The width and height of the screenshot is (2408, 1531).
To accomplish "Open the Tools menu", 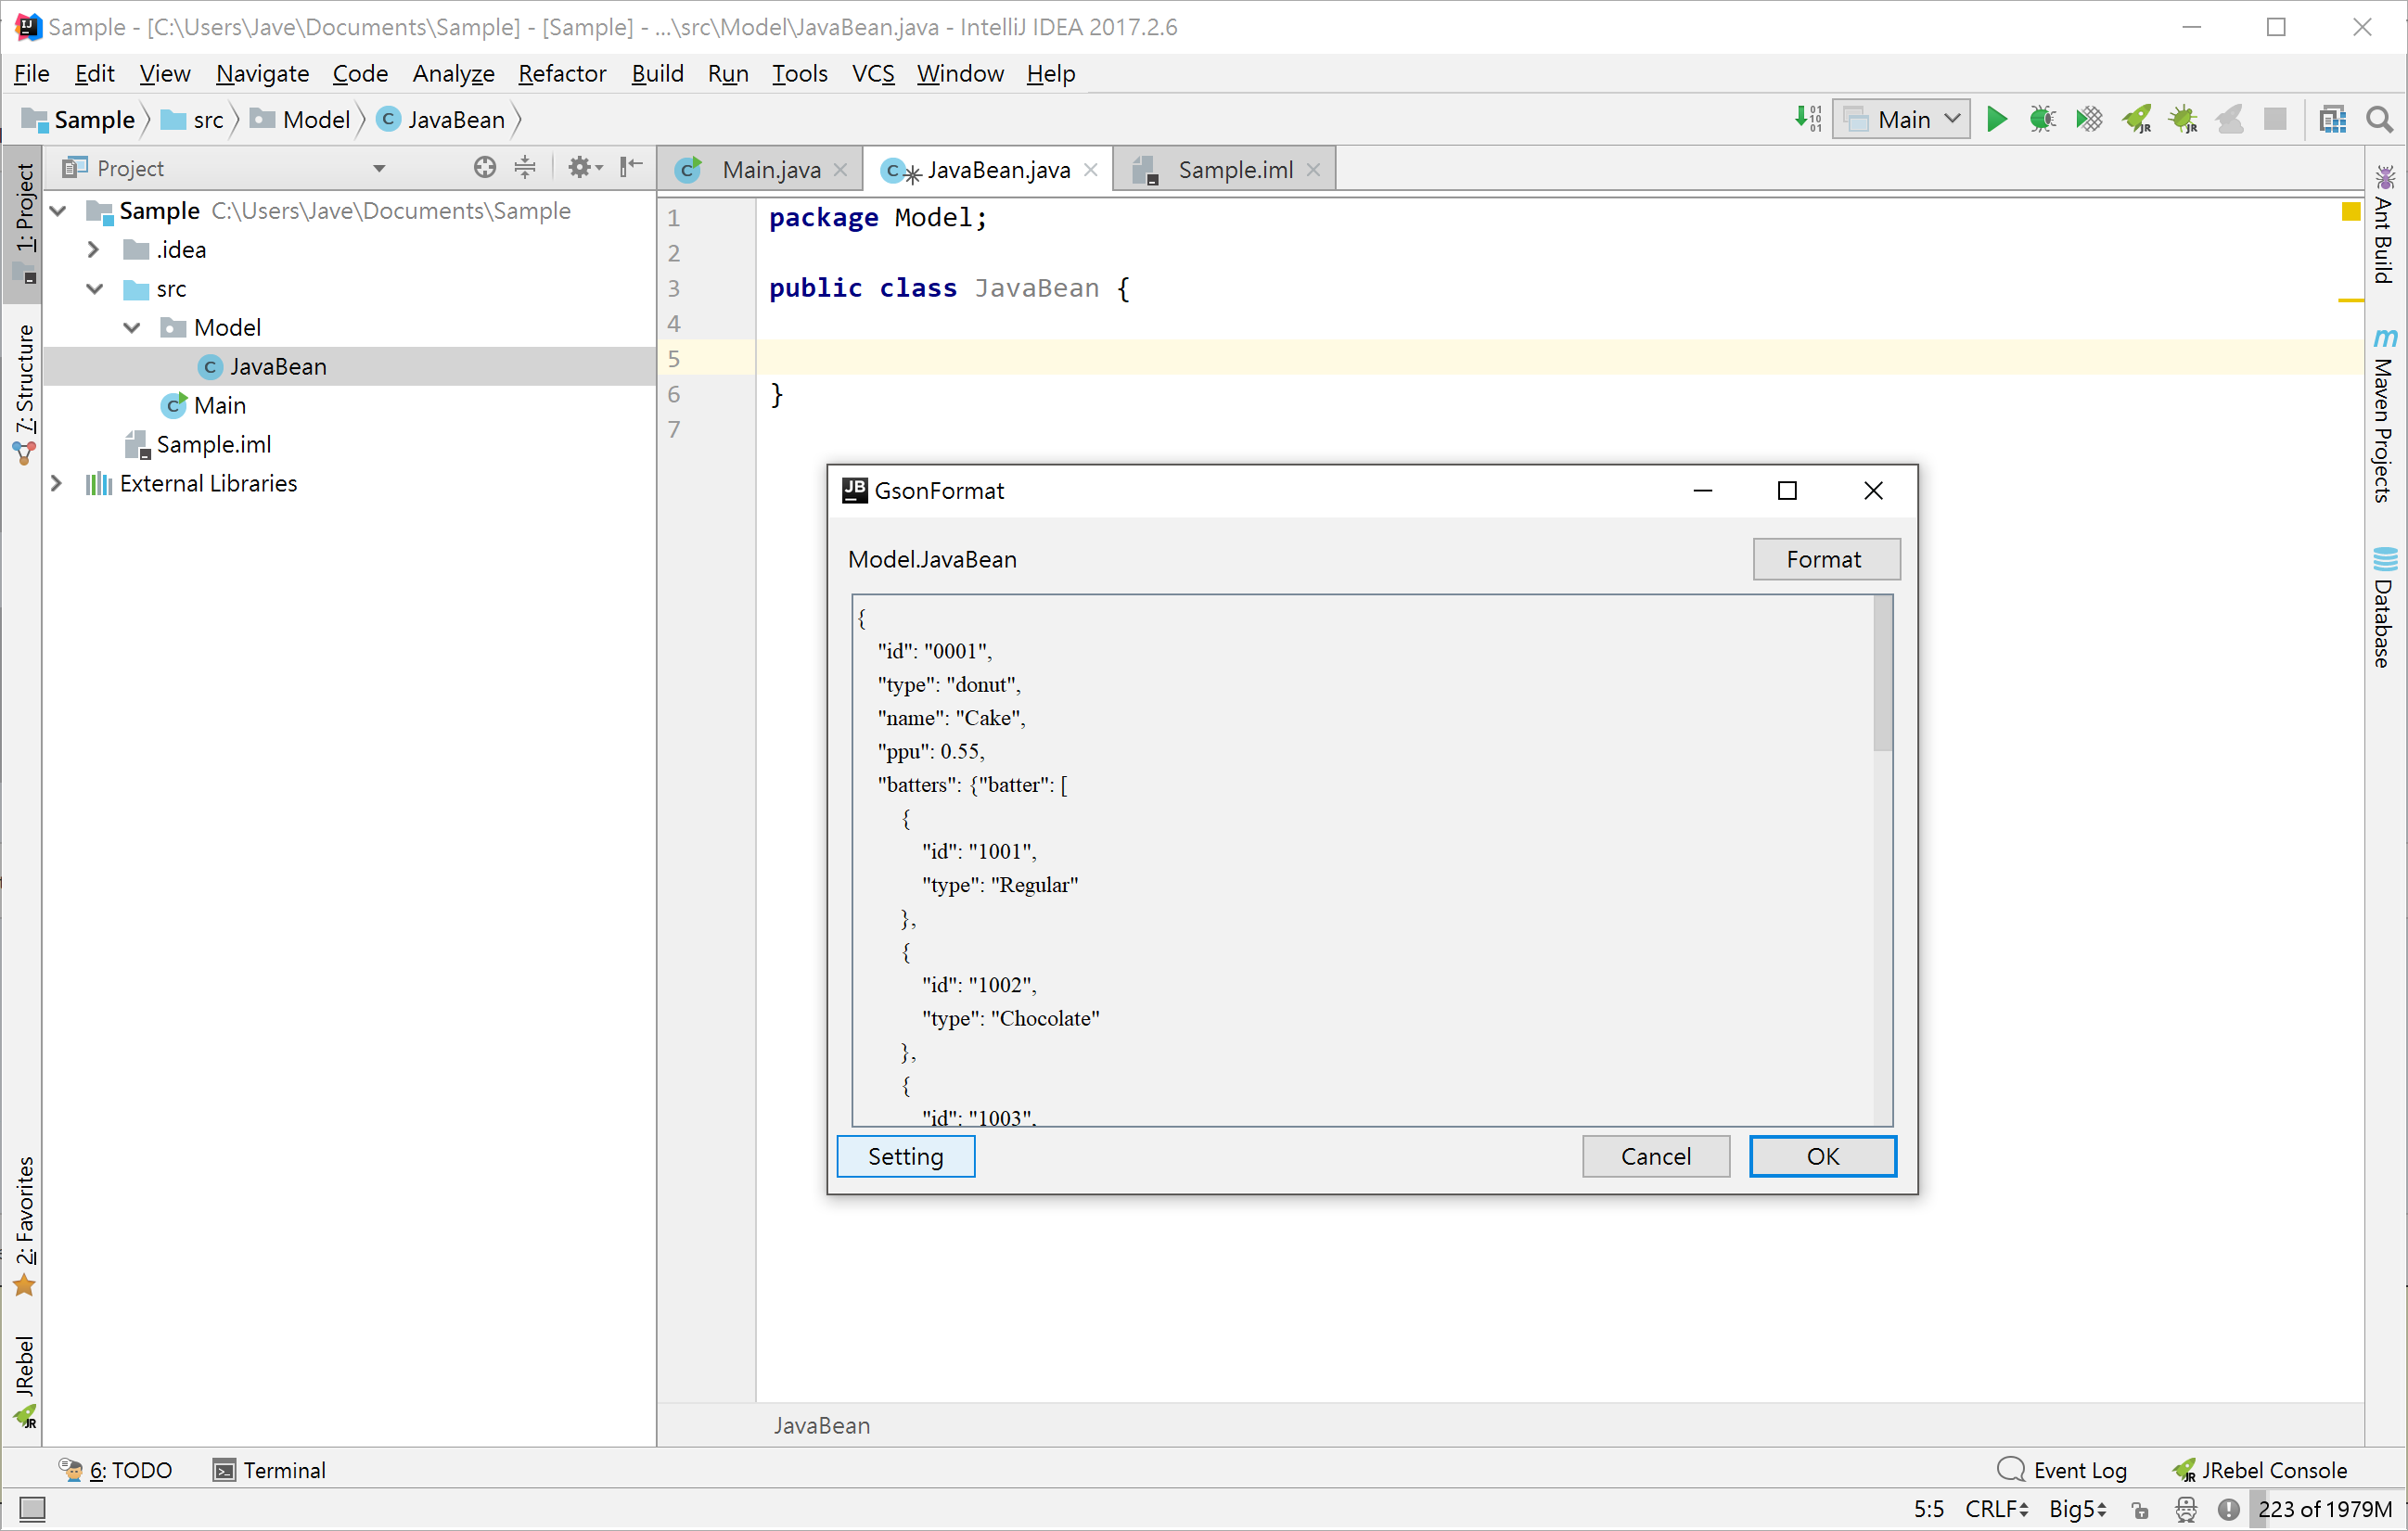I will point(799,73).
